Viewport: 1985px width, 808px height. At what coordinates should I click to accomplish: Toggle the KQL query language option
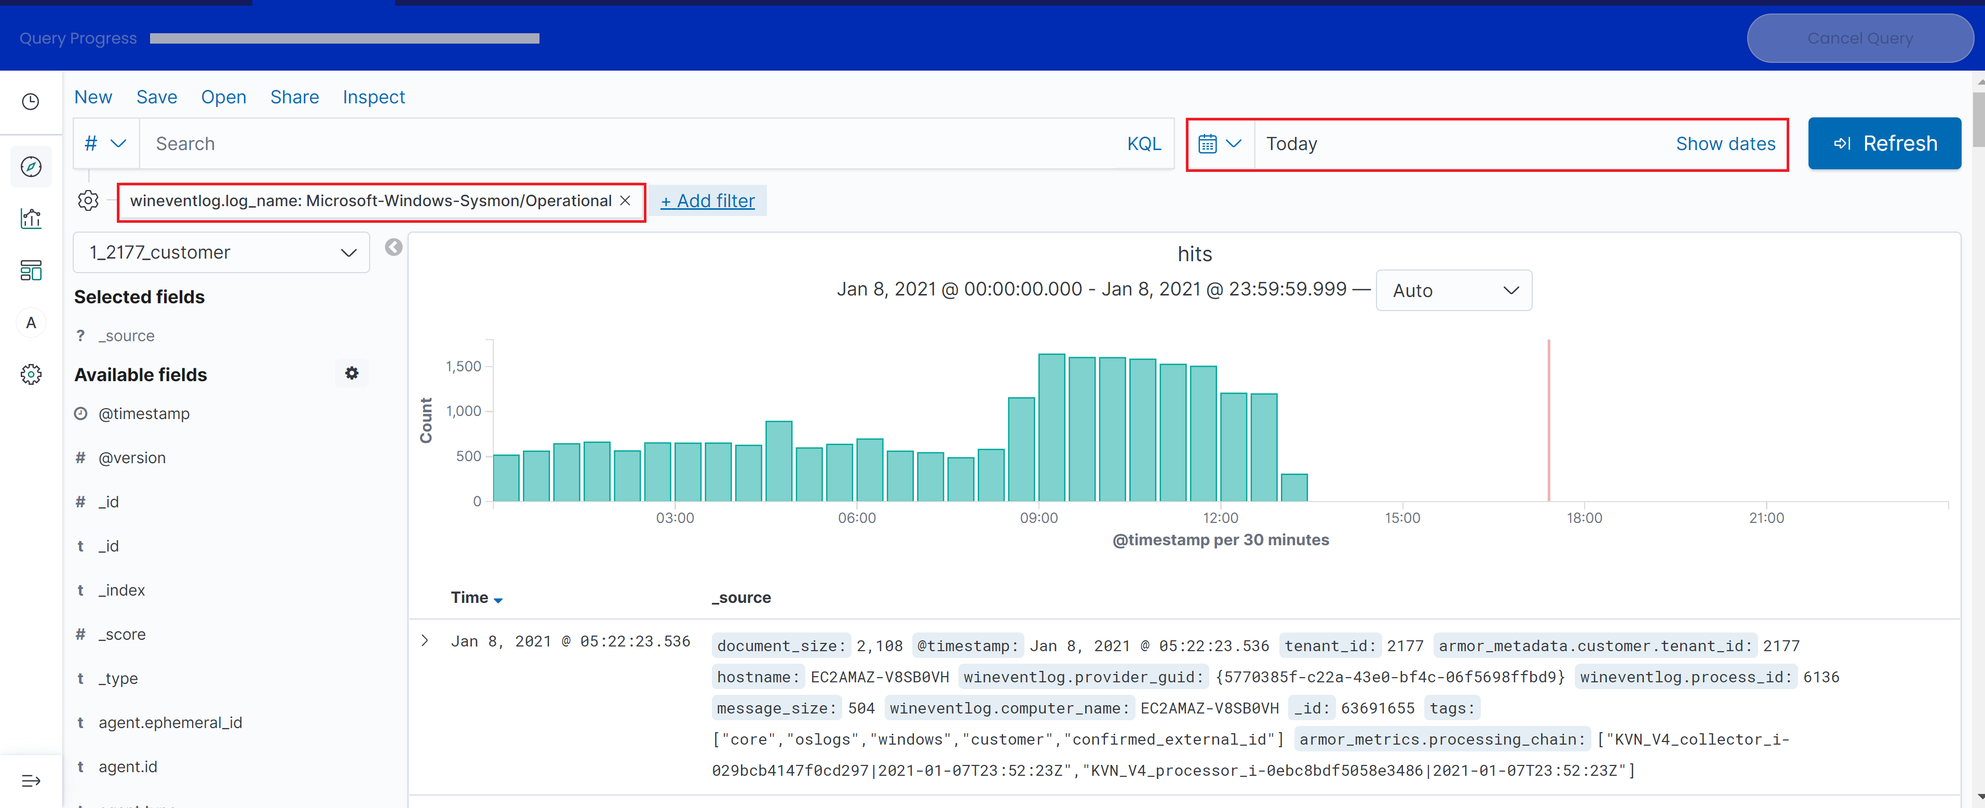1144,144
